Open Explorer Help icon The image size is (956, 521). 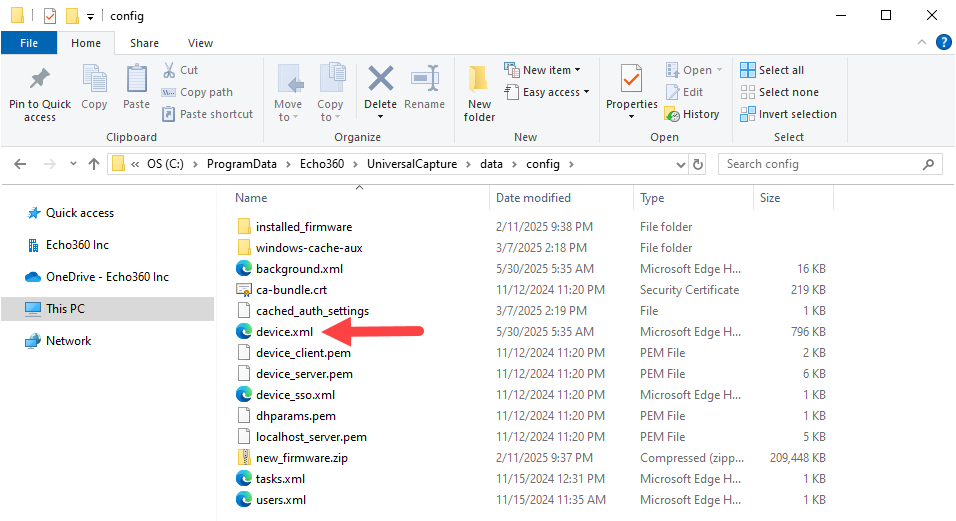click(943, 42)
